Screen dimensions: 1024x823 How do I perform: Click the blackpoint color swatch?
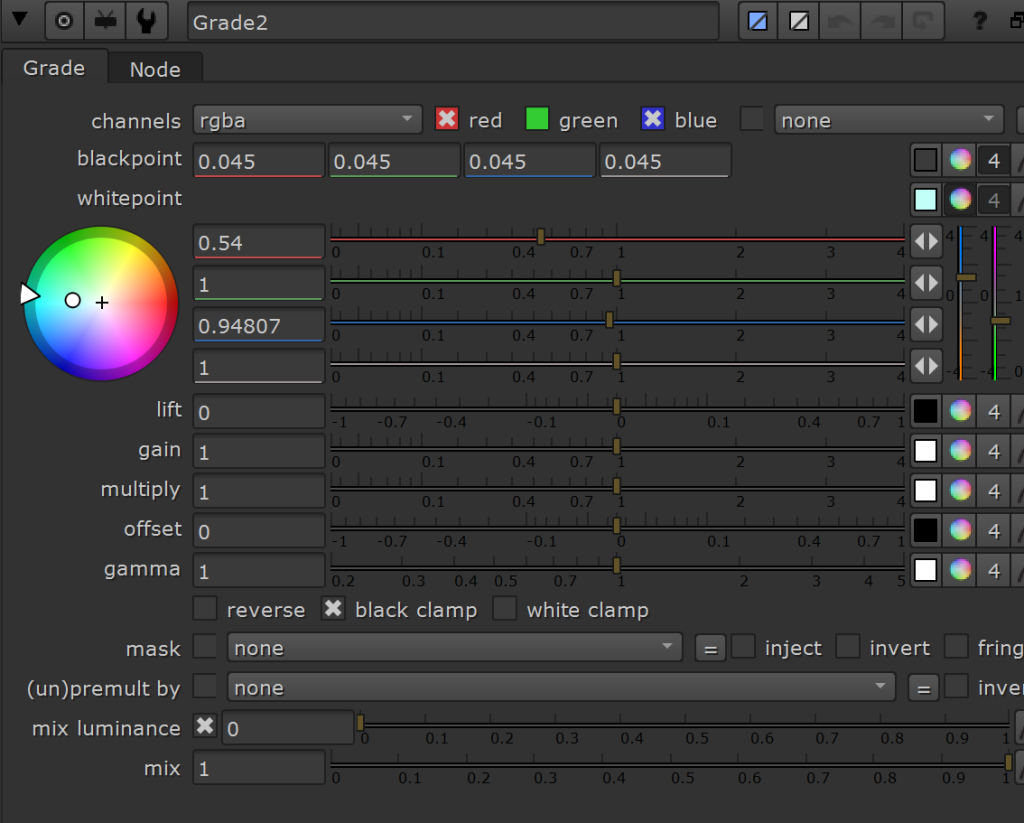pyautogui.click(x=925, y=160)
